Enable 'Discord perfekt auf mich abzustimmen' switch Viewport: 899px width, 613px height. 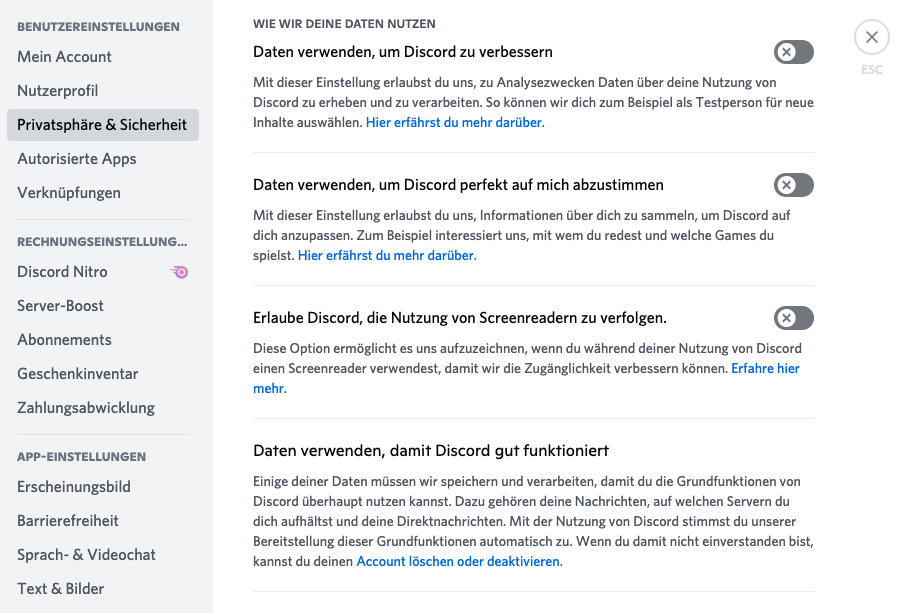click(793, 185)
